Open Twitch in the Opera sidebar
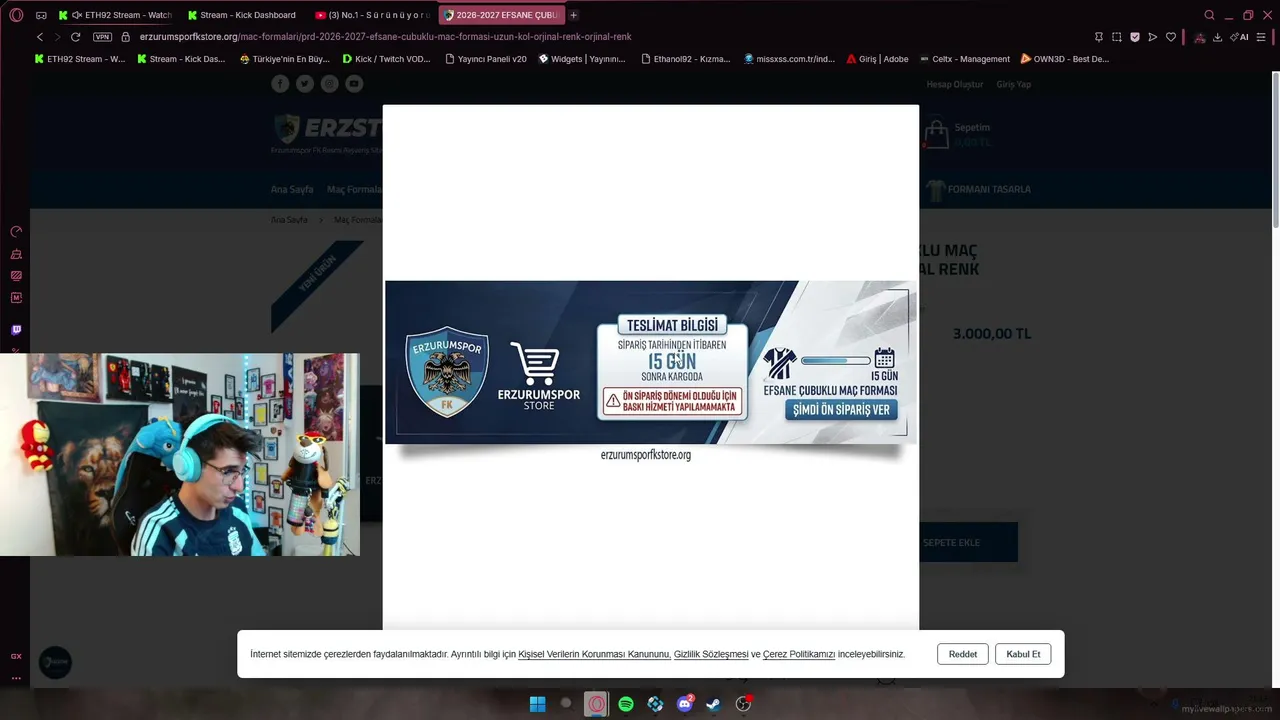The image size is (1280, 720). [16, 329]
